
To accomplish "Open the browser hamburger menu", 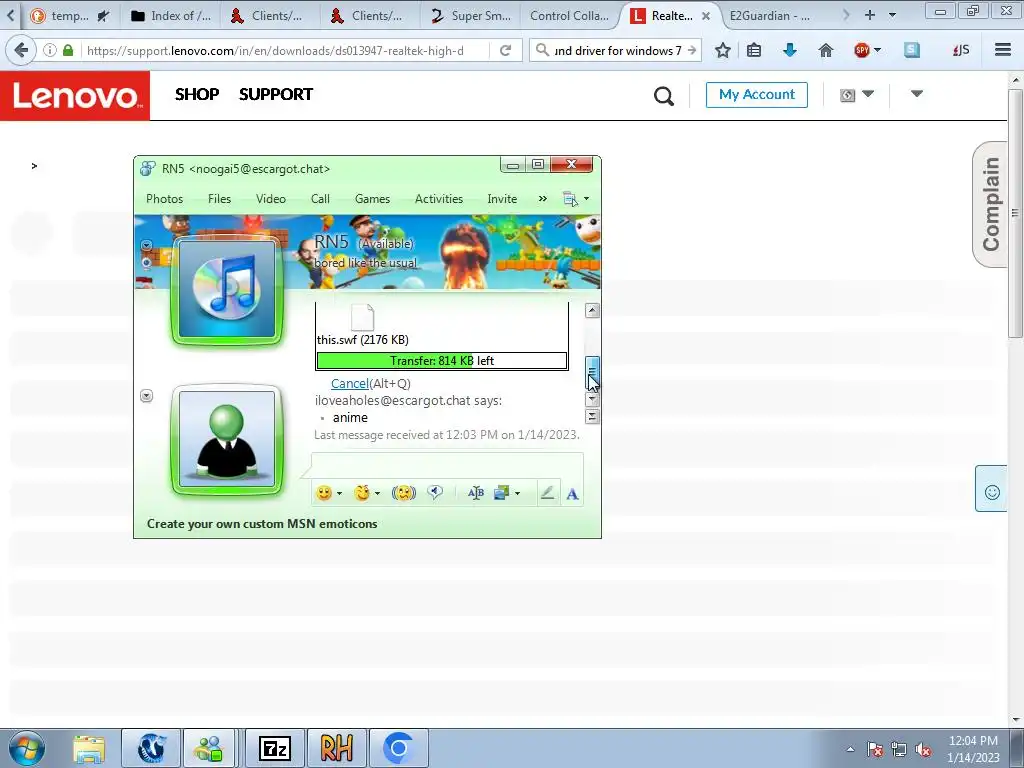I will point(1003,50).
